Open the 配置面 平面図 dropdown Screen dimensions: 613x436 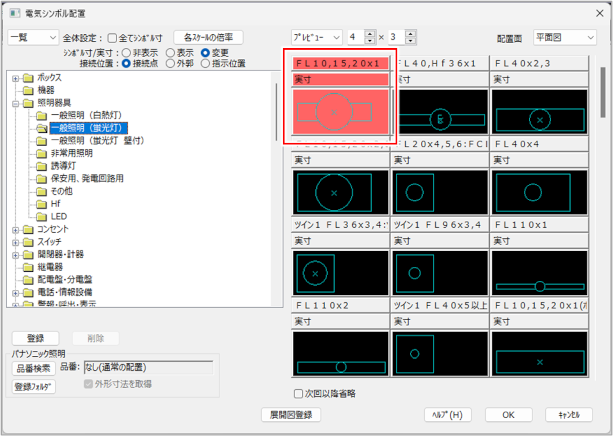566,37
